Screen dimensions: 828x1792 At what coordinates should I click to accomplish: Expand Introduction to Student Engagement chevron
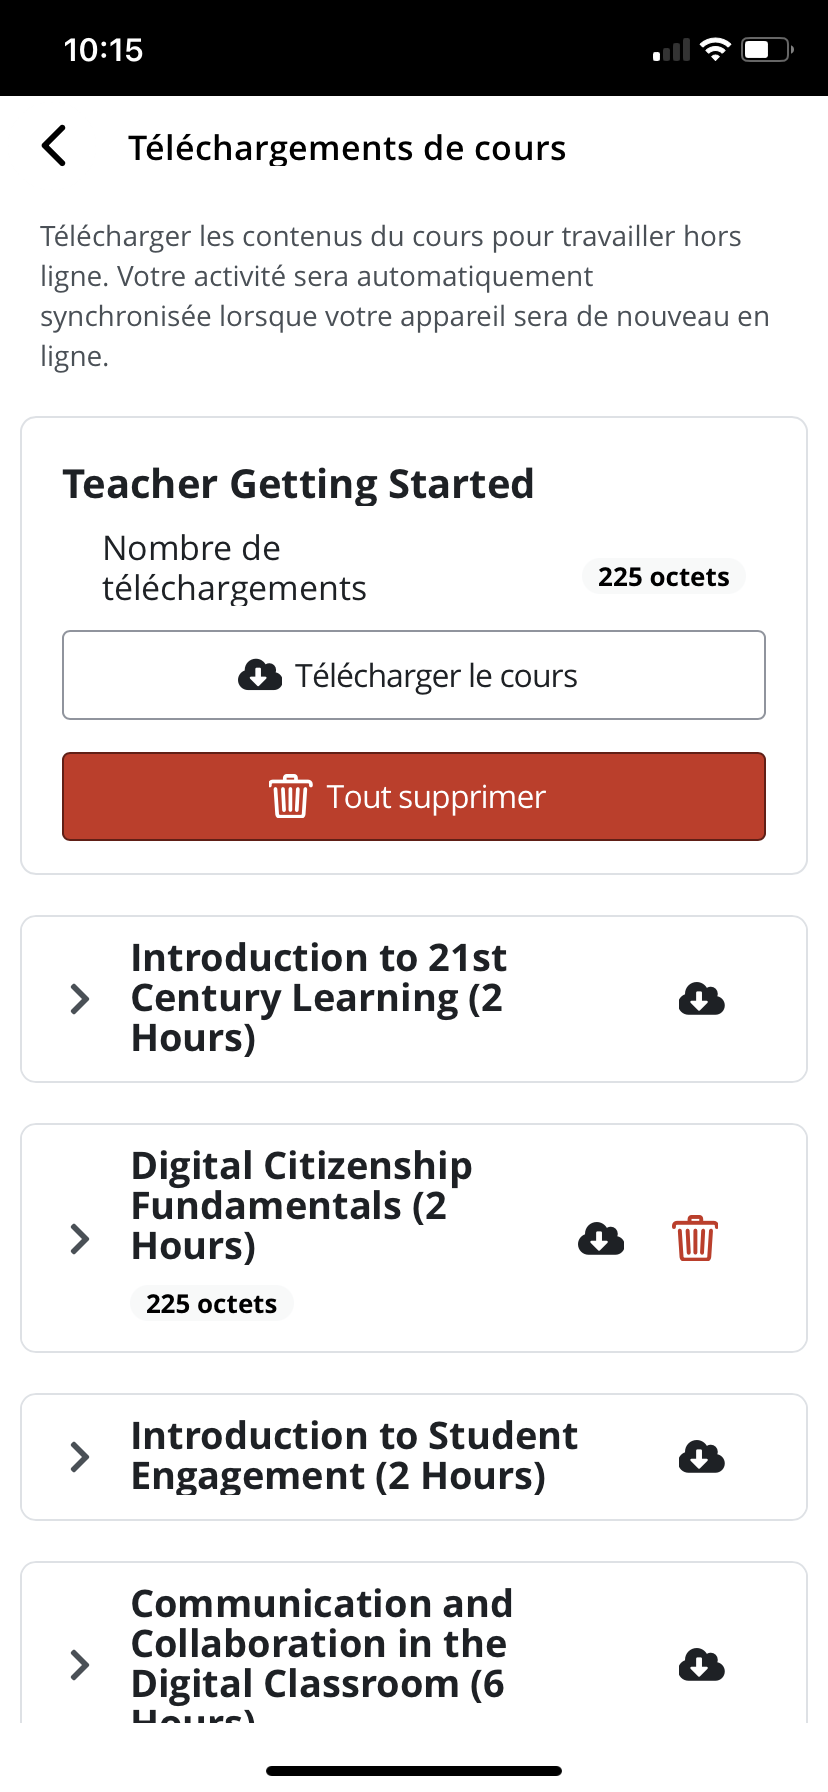80,1457
